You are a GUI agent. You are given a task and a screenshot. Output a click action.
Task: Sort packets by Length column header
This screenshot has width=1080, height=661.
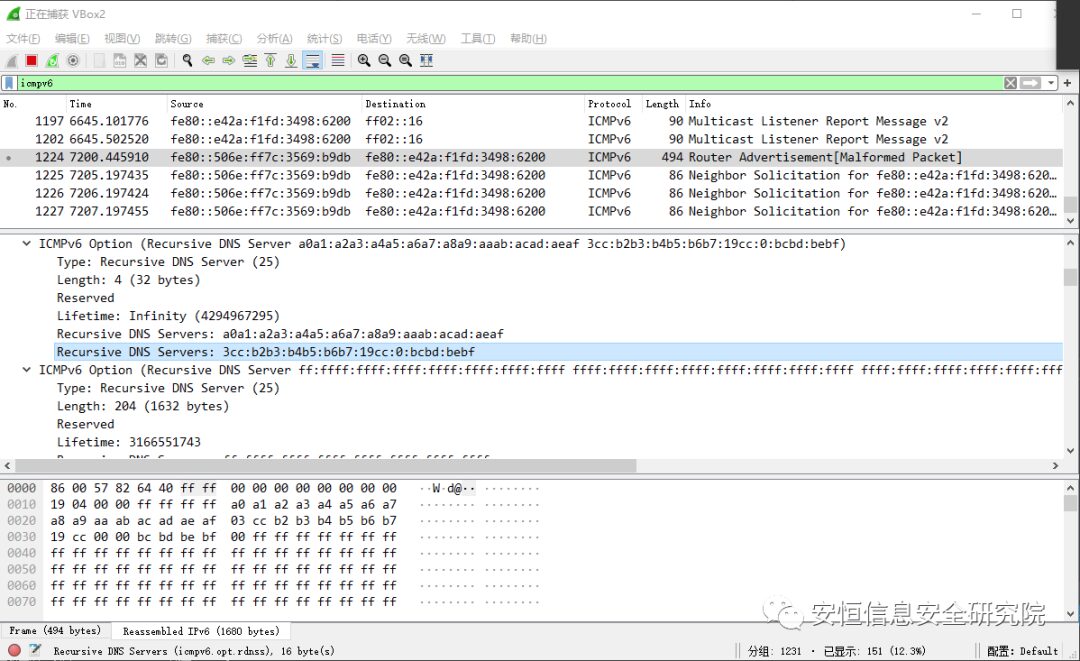pos(663,104)
